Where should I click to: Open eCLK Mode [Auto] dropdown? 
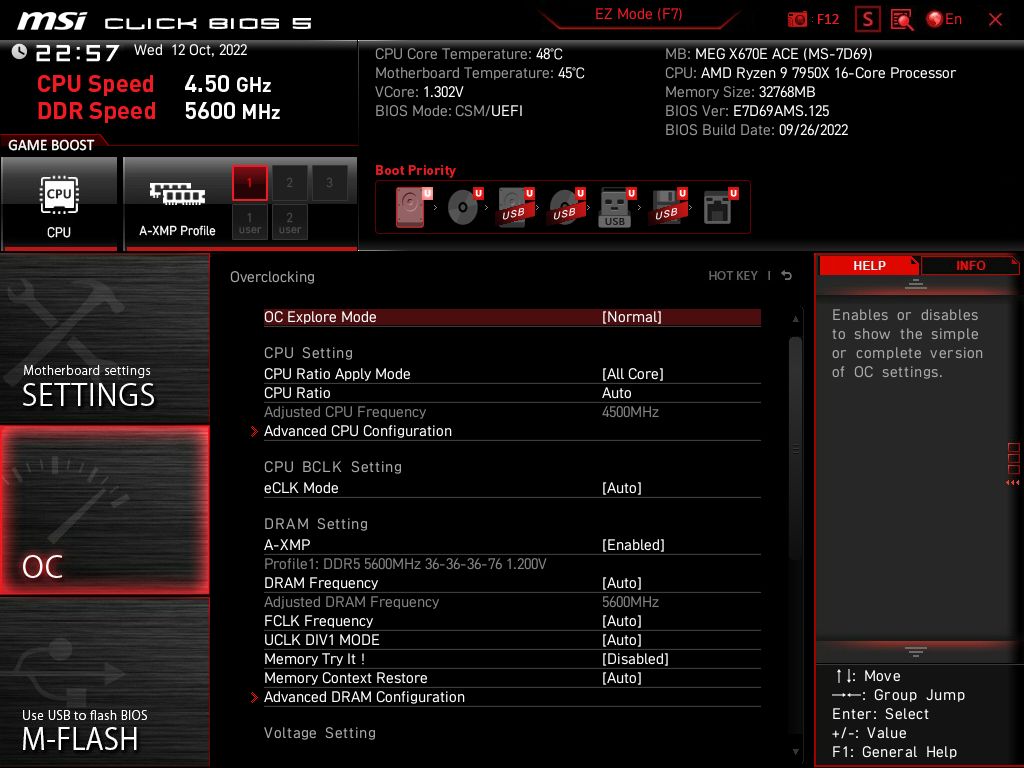point(512,488)
